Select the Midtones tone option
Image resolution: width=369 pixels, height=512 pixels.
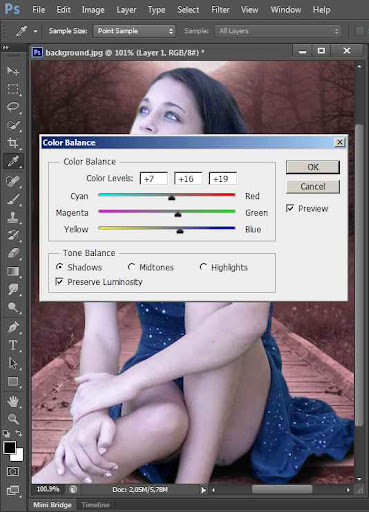[131, 267]
